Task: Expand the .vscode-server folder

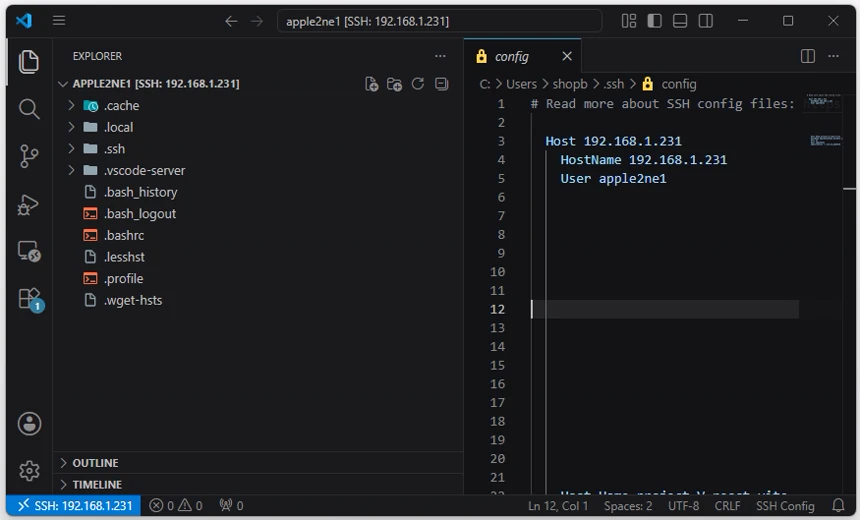Action: click(x=71, y=171)
